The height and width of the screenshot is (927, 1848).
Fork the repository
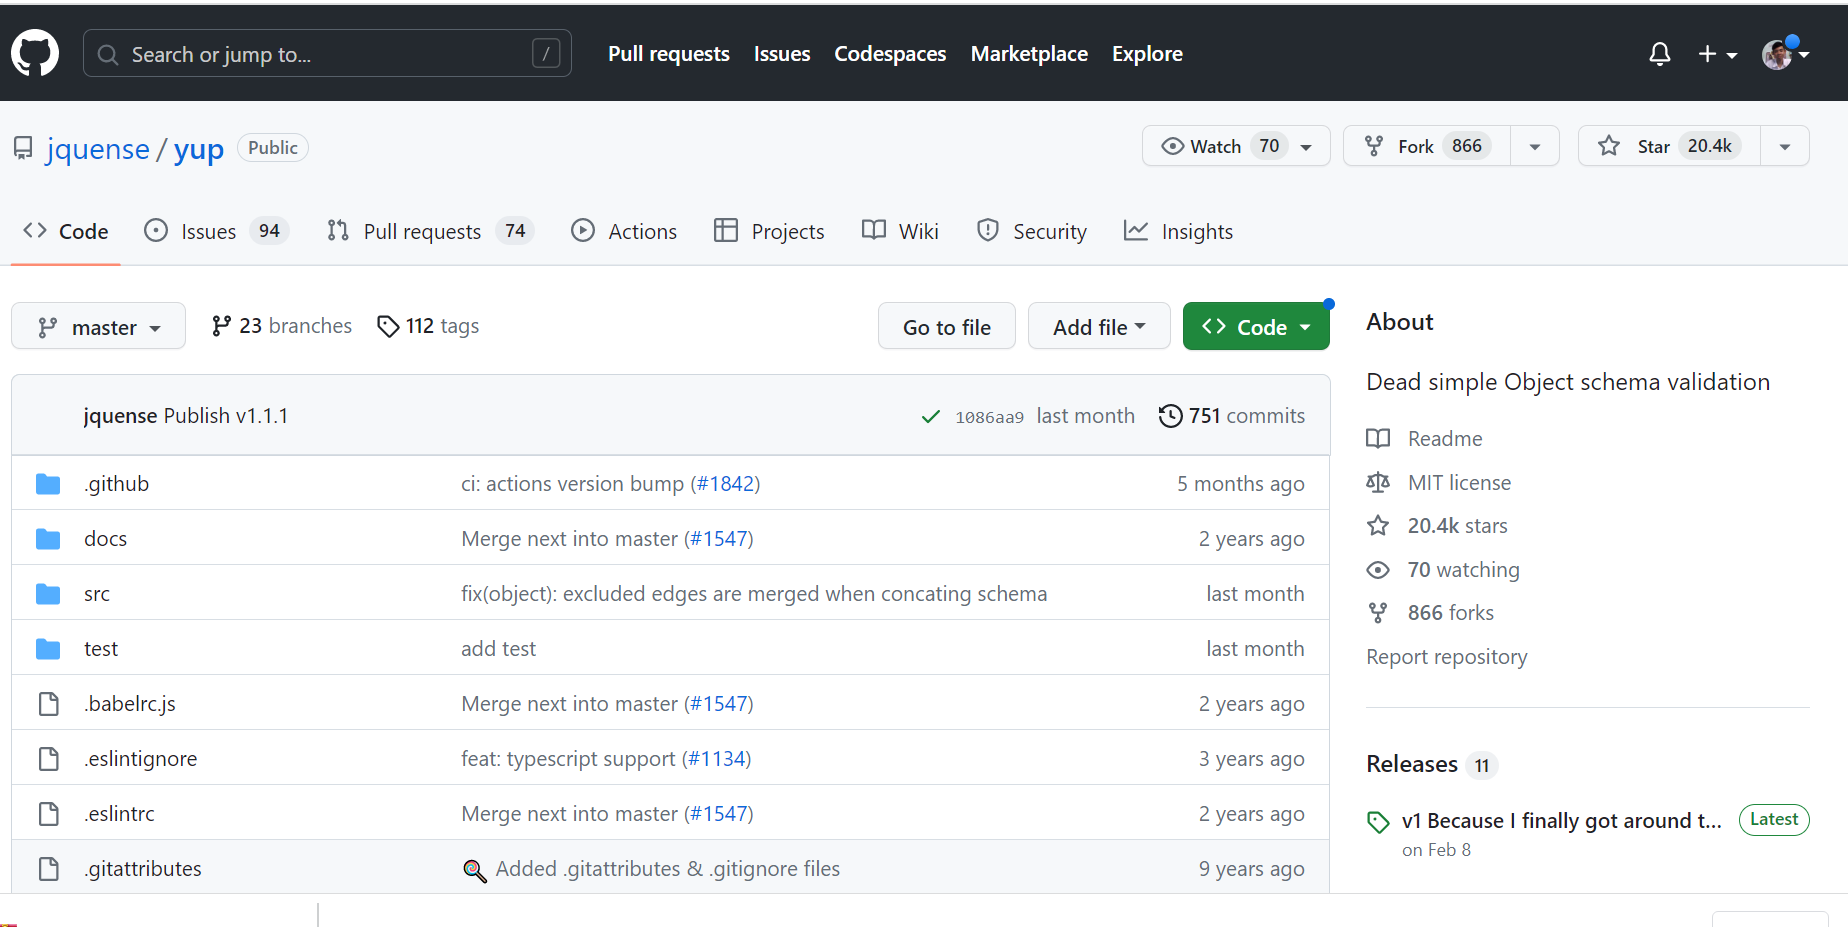(1426, 146)
